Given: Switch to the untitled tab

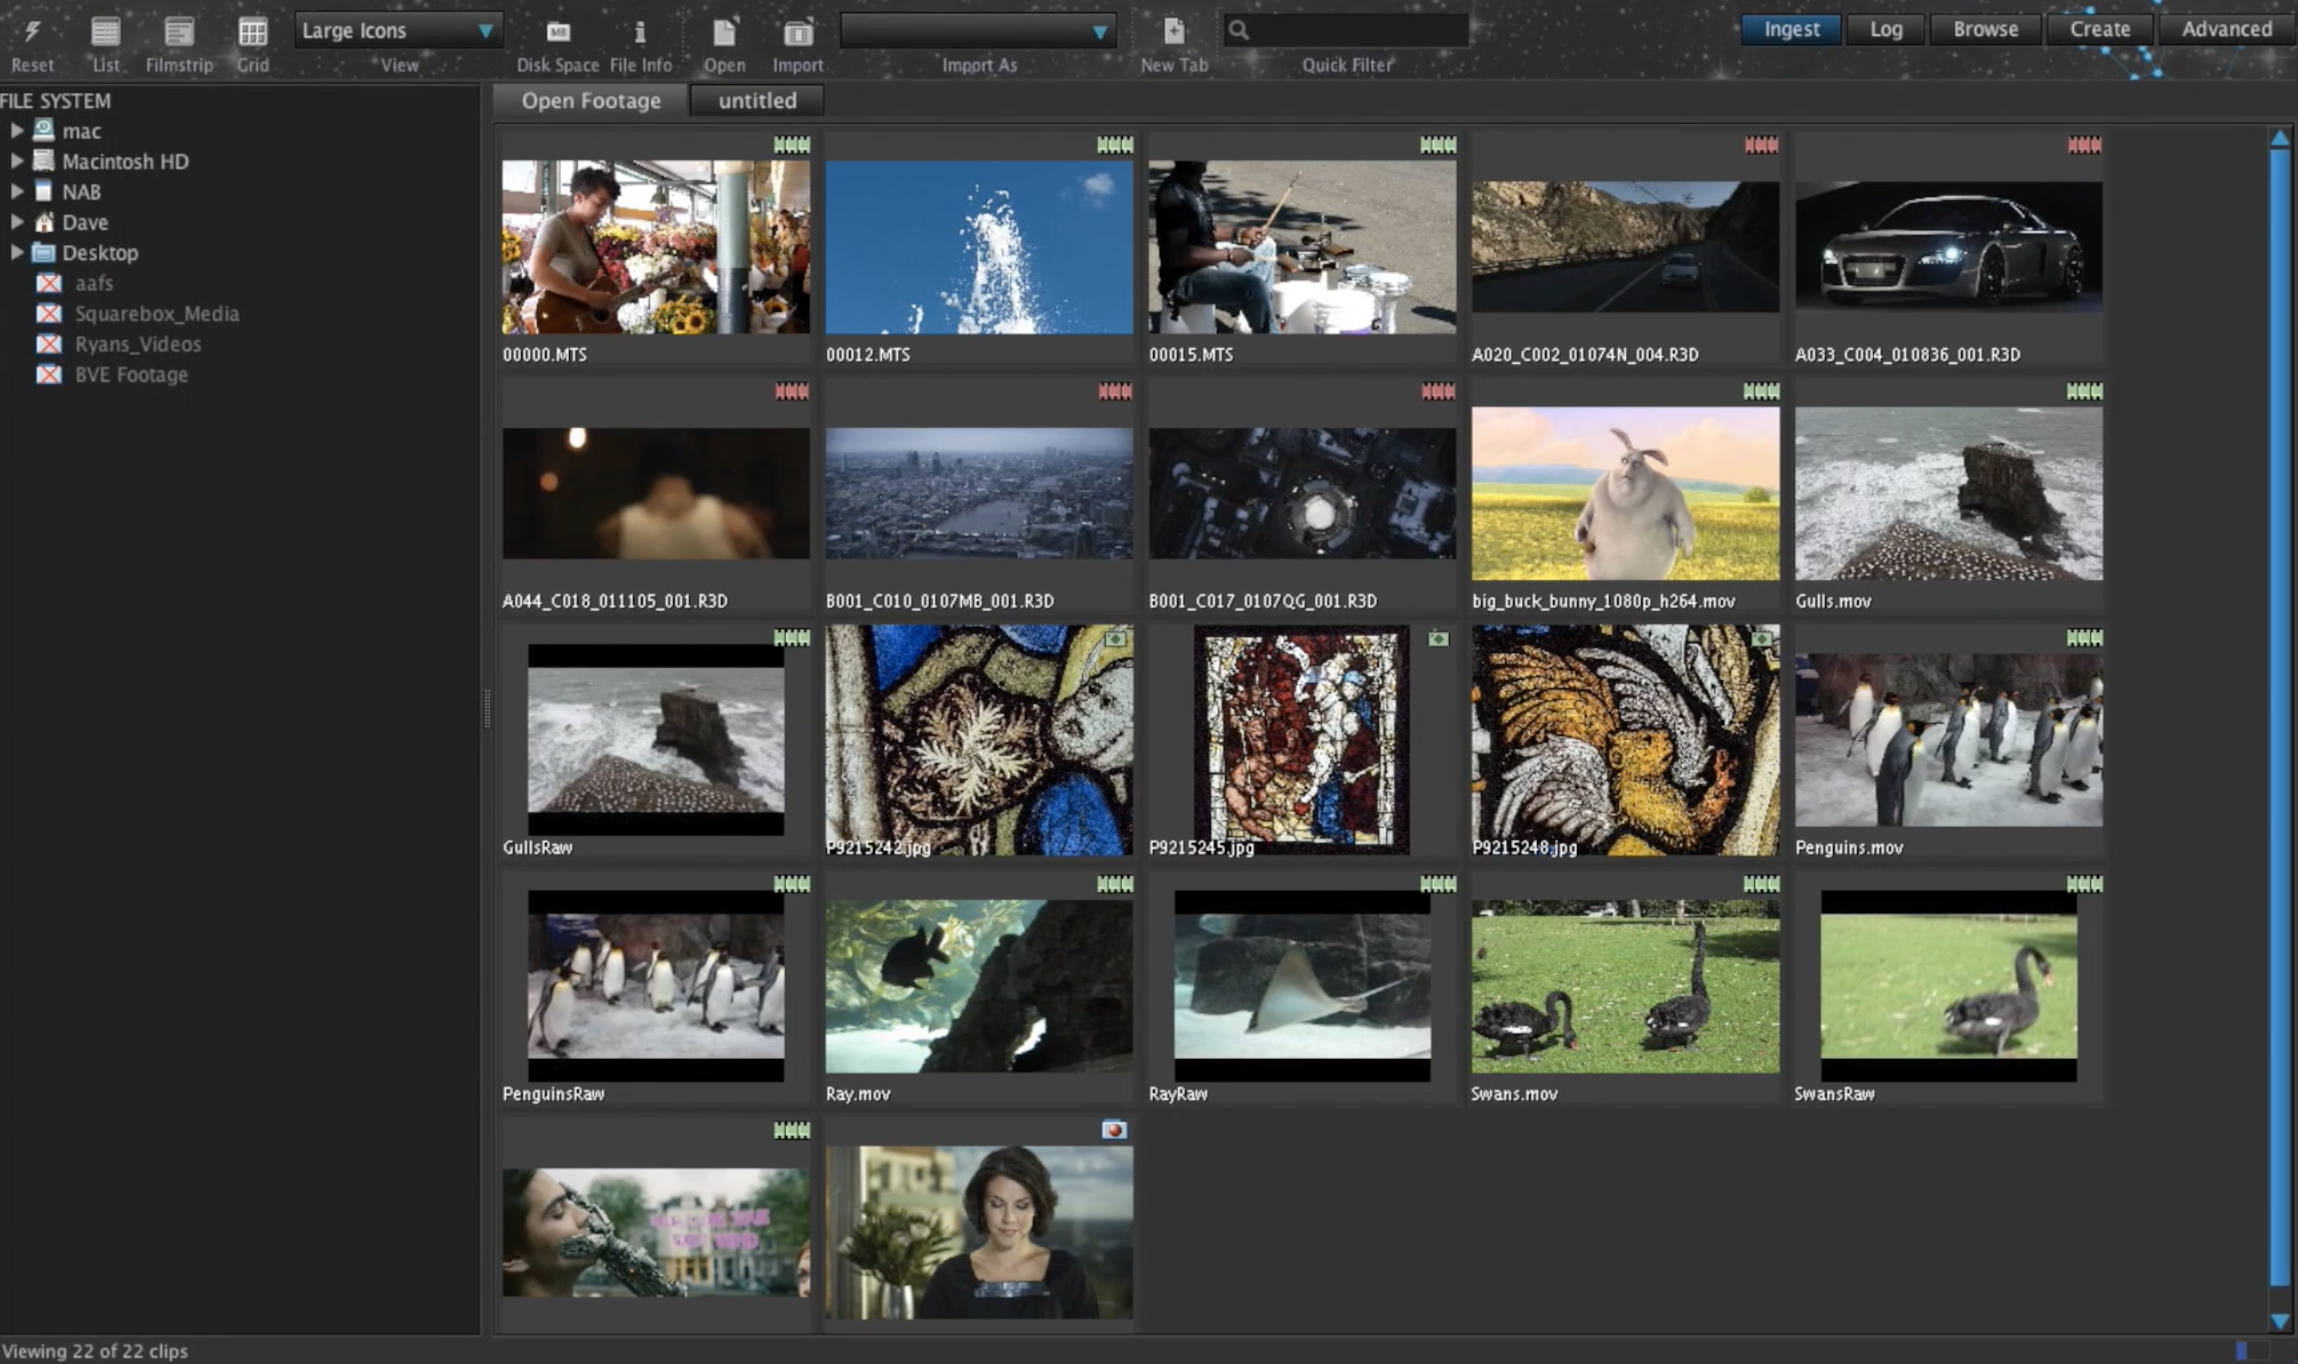Looking at the screenshot, I should tap(757, 100).
